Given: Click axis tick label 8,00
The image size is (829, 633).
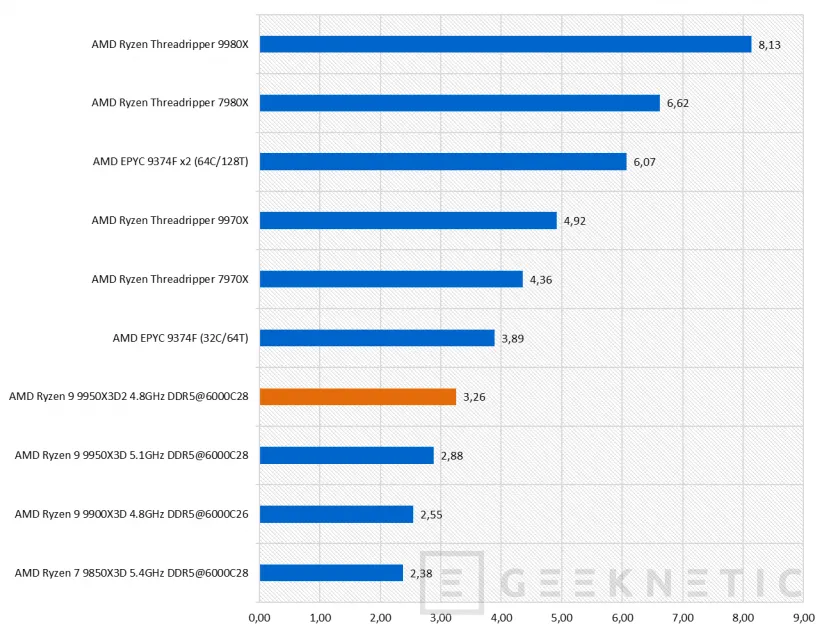Looking at the screenshot, I should pyautogui.click(x=743, y=618).
